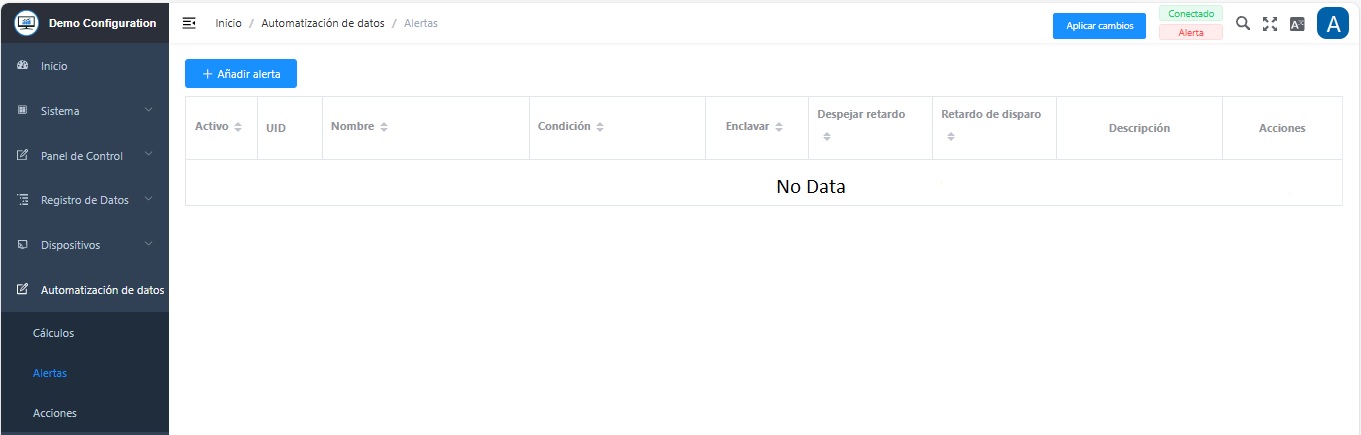
Task: Open the search magnifier icon
Action: [x=1243, y=23]
